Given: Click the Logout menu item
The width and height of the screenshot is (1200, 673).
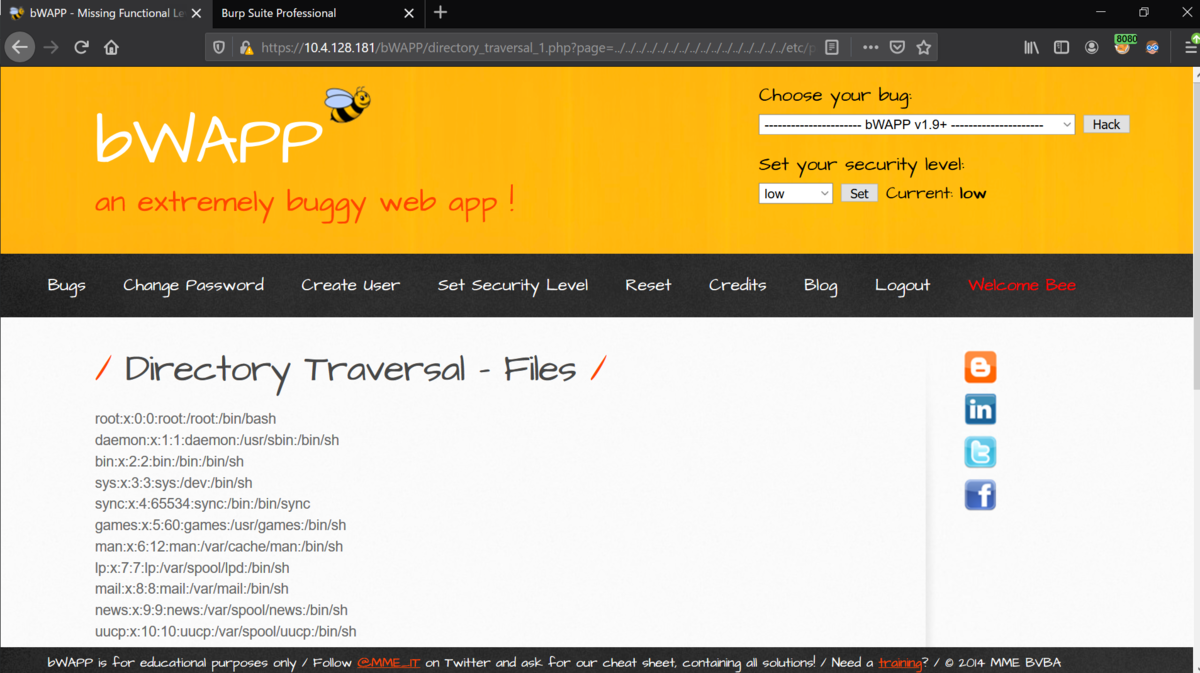Looking at the screenshot, I should tap(902, 285).
